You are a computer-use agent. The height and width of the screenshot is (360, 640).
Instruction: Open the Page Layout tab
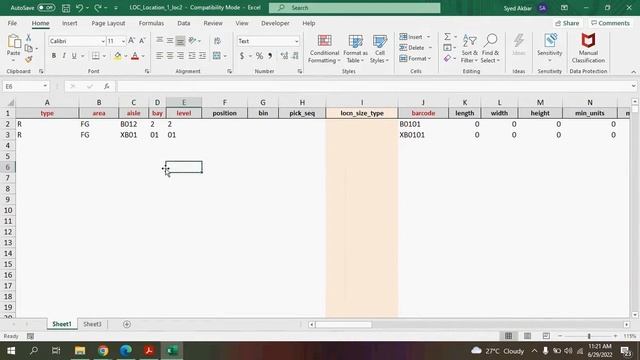click(108, 23)
